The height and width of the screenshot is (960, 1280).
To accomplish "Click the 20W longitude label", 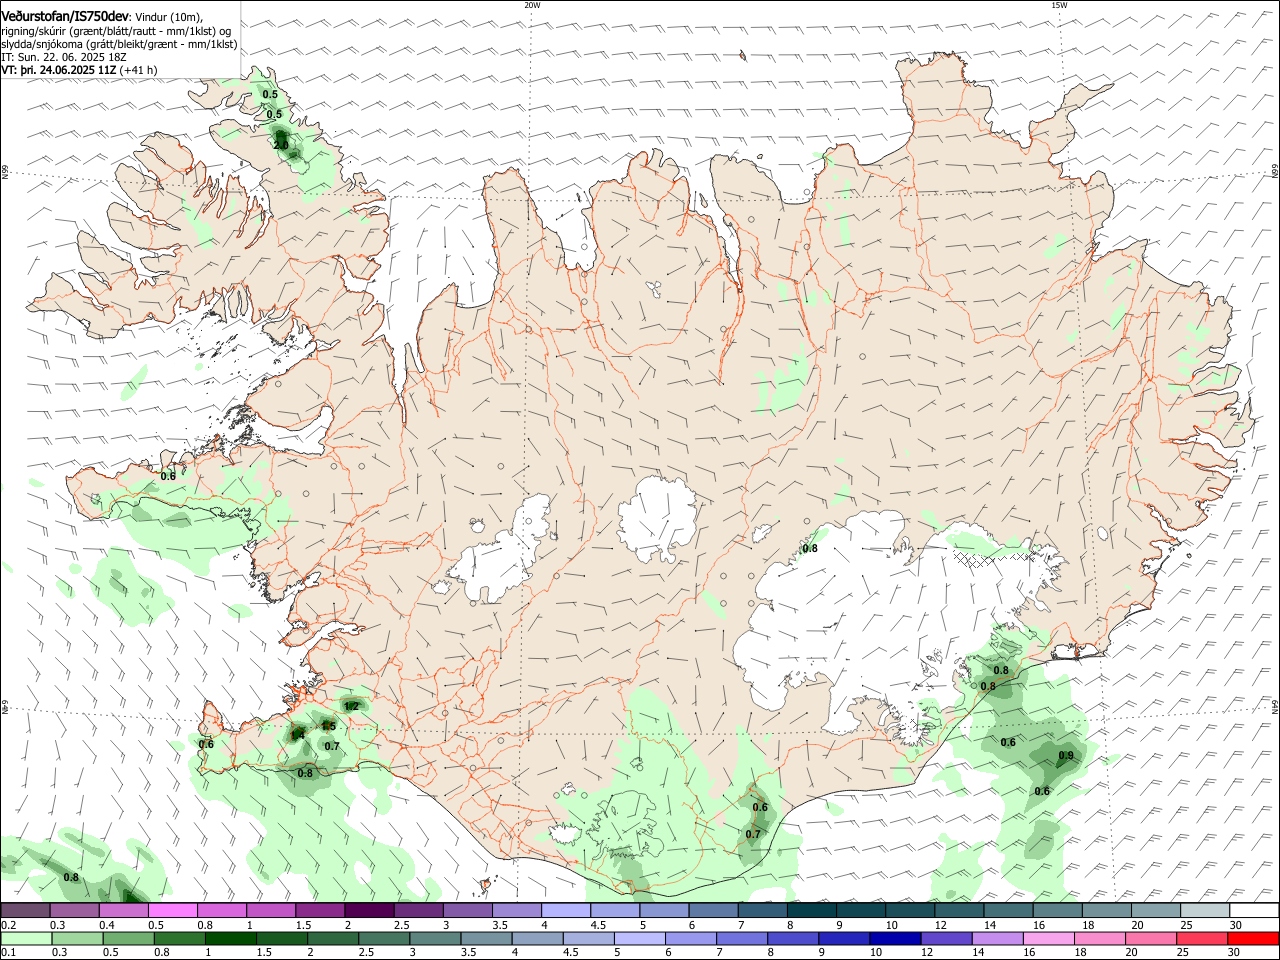I will (x=532, y=5).
